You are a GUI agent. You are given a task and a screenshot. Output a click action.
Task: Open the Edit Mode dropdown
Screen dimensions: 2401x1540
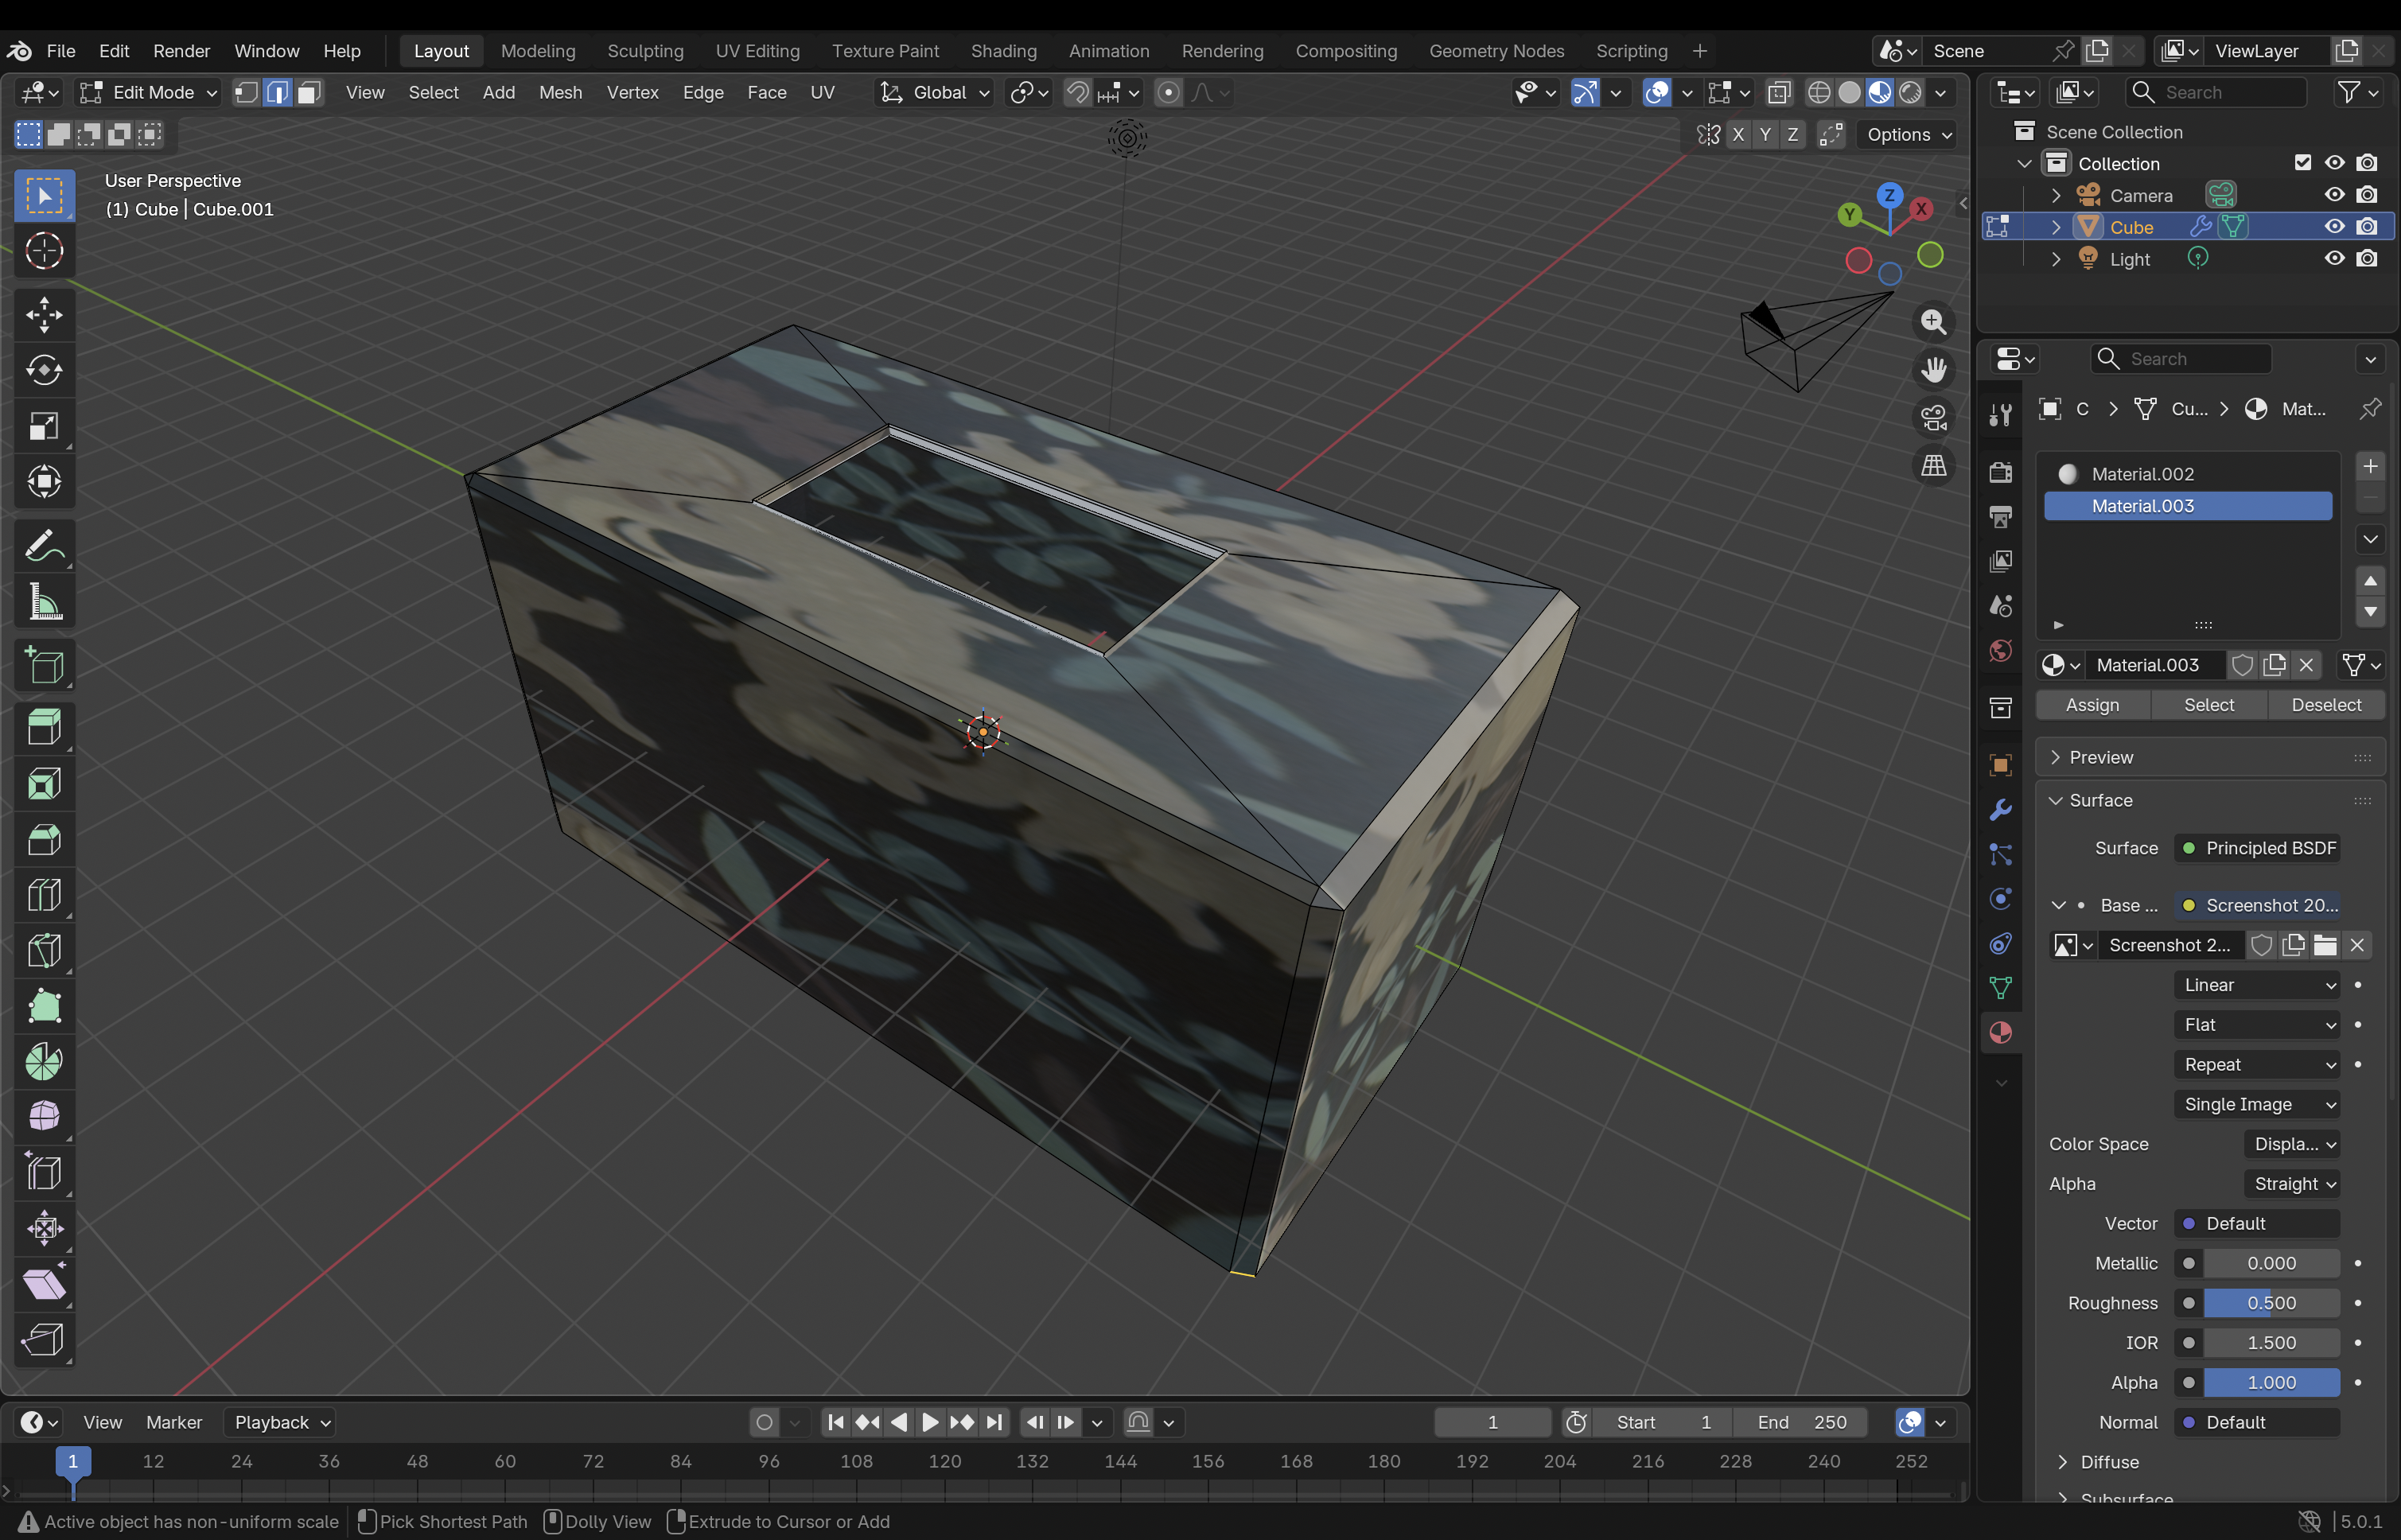[x=150, y=93]
